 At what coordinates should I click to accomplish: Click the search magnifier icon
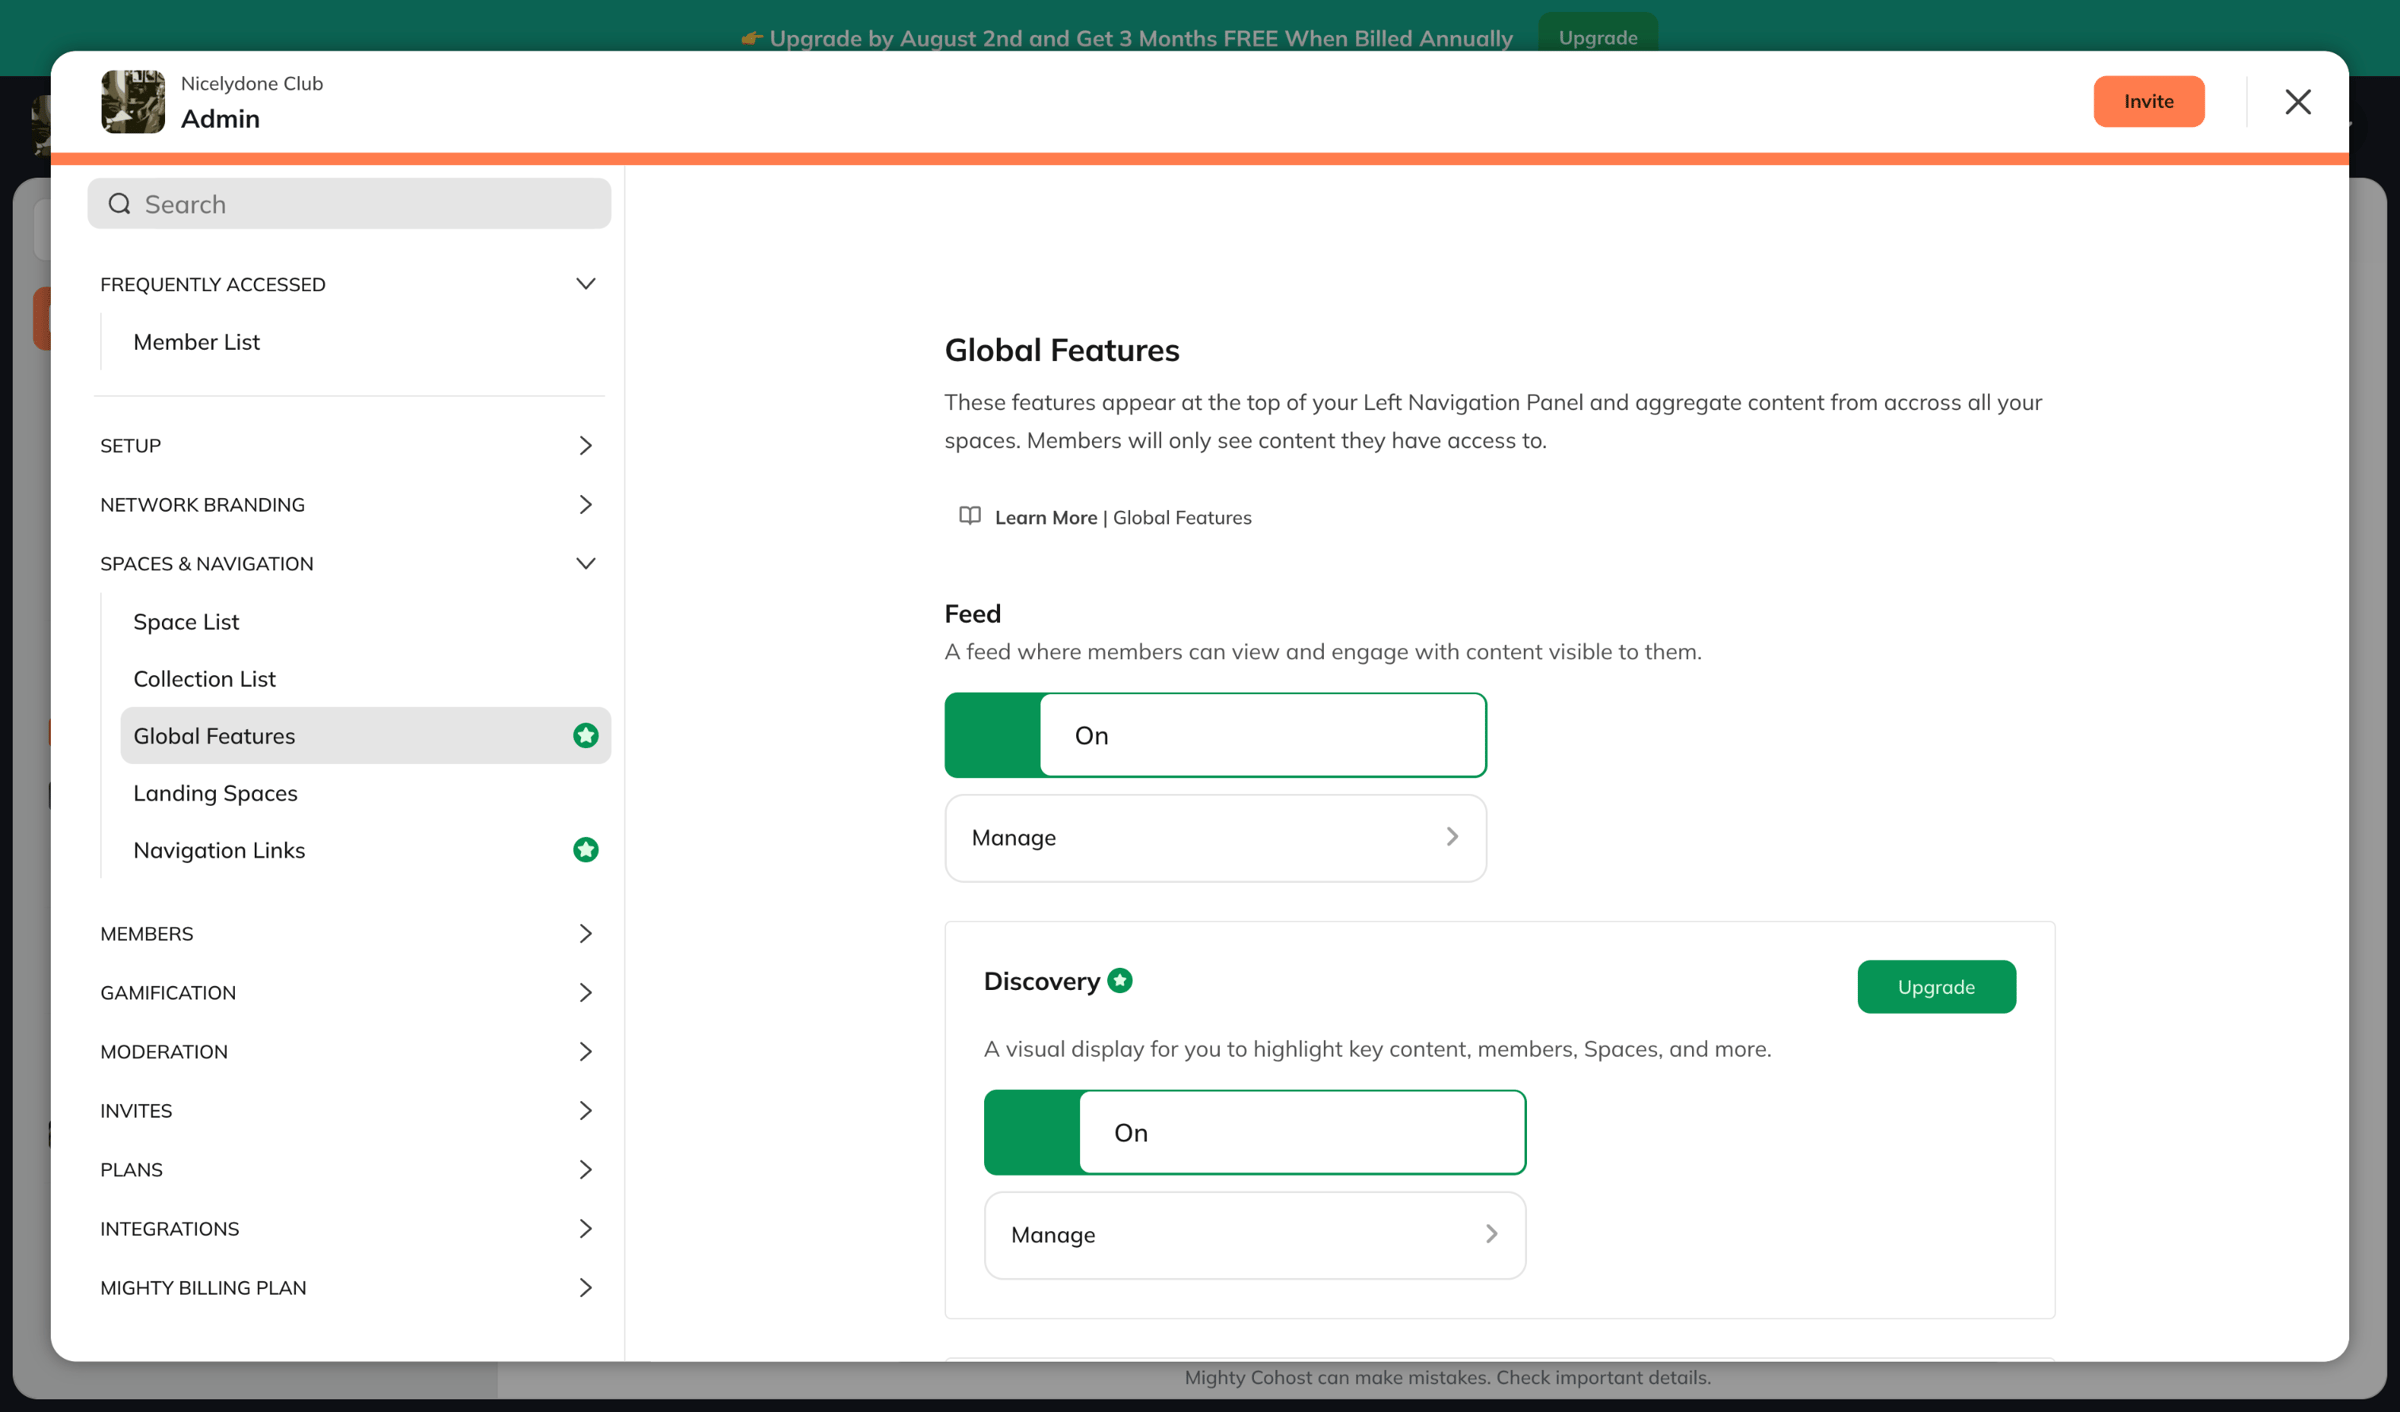click(120, 204)
